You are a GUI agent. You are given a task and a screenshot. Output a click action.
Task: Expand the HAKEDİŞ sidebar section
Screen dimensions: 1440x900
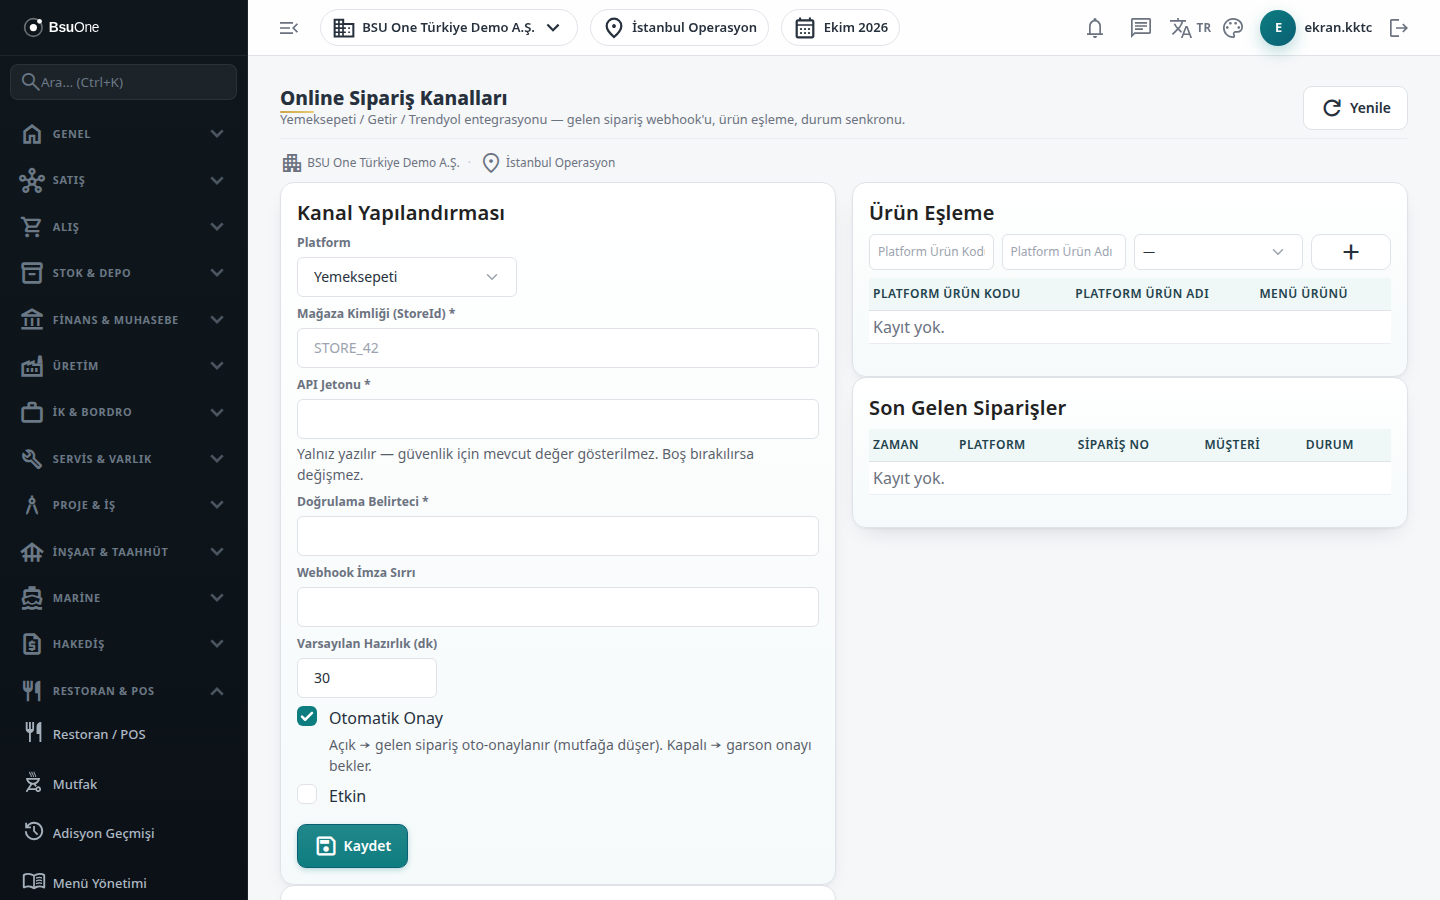124,644
